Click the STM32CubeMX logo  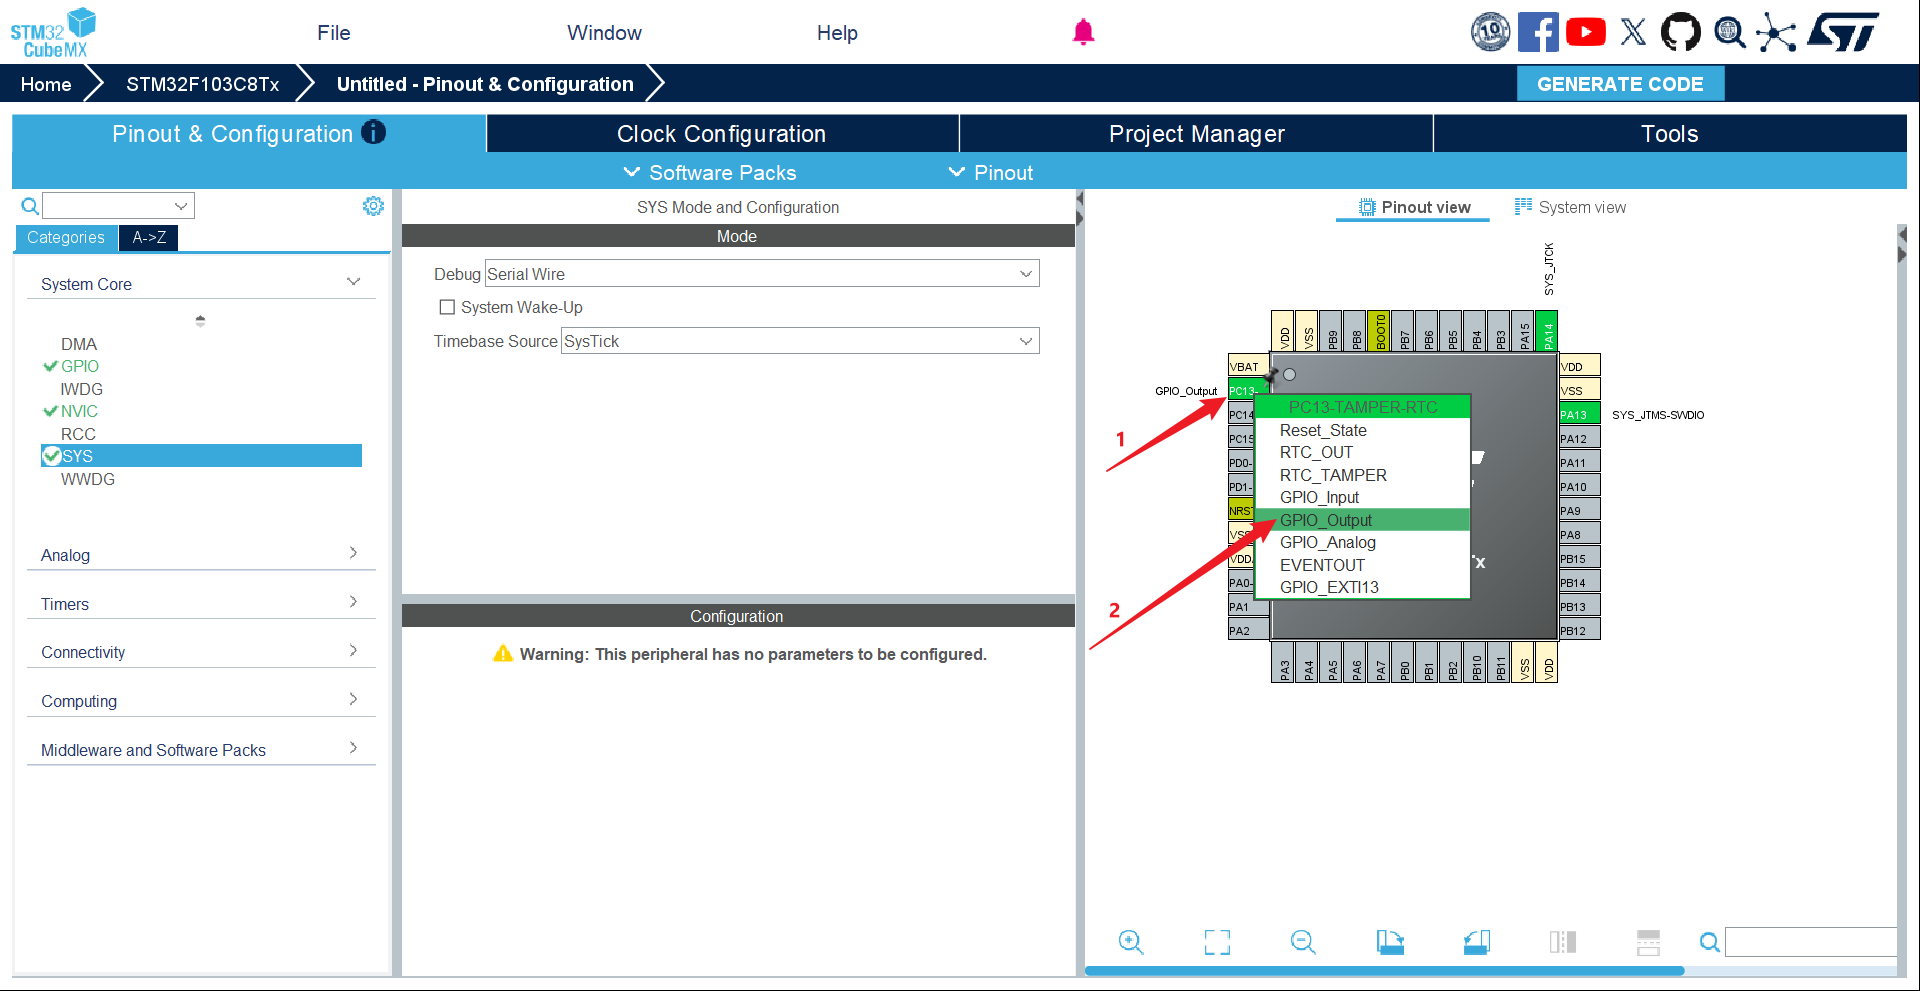pyautogui.click(x=53, y=33)
